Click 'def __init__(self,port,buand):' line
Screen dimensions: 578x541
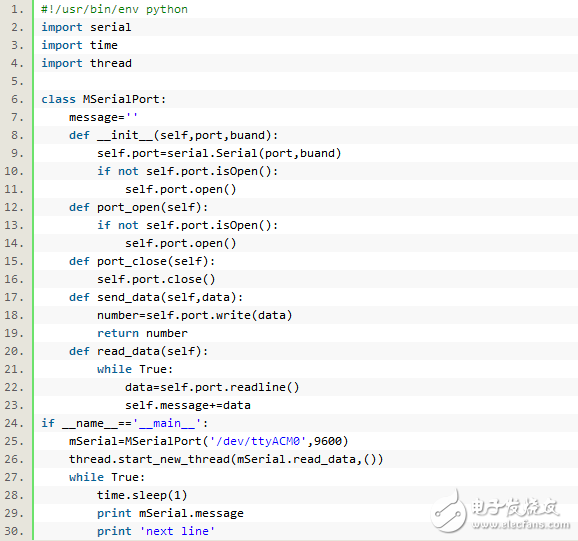coord(173,135)
